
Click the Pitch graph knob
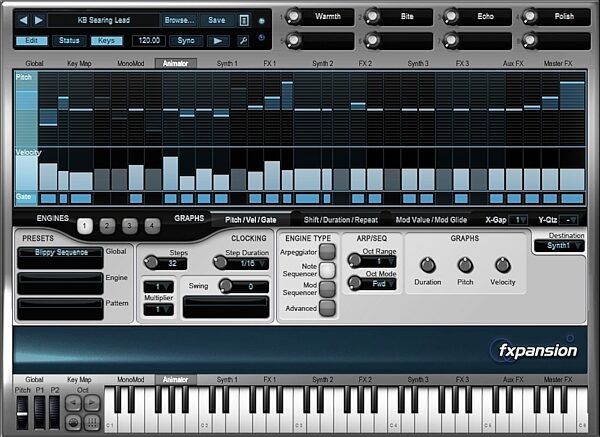[465, 265]
